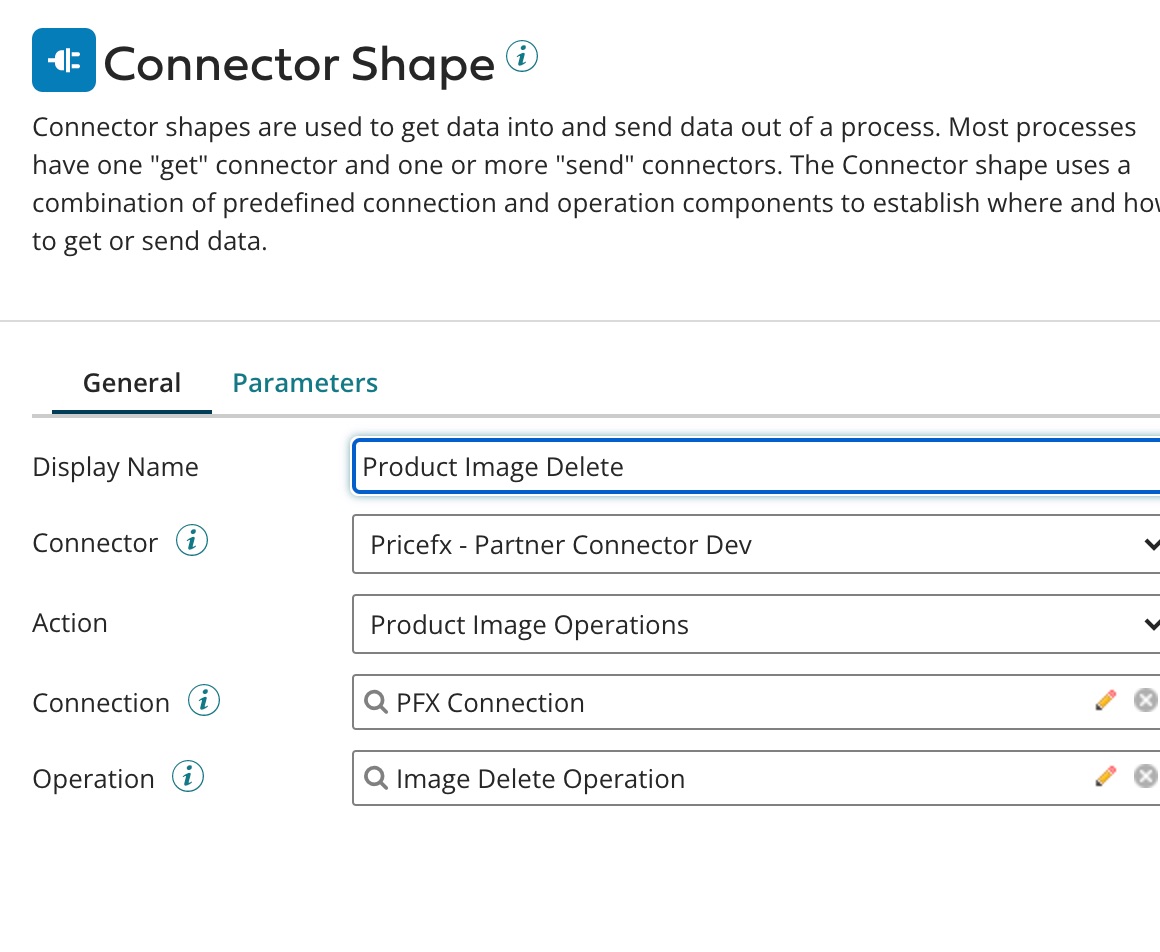Screen dimensions: 1160x952
Task: Edit Image Delete Operation via pencil icon
Action: (1105, 777)
